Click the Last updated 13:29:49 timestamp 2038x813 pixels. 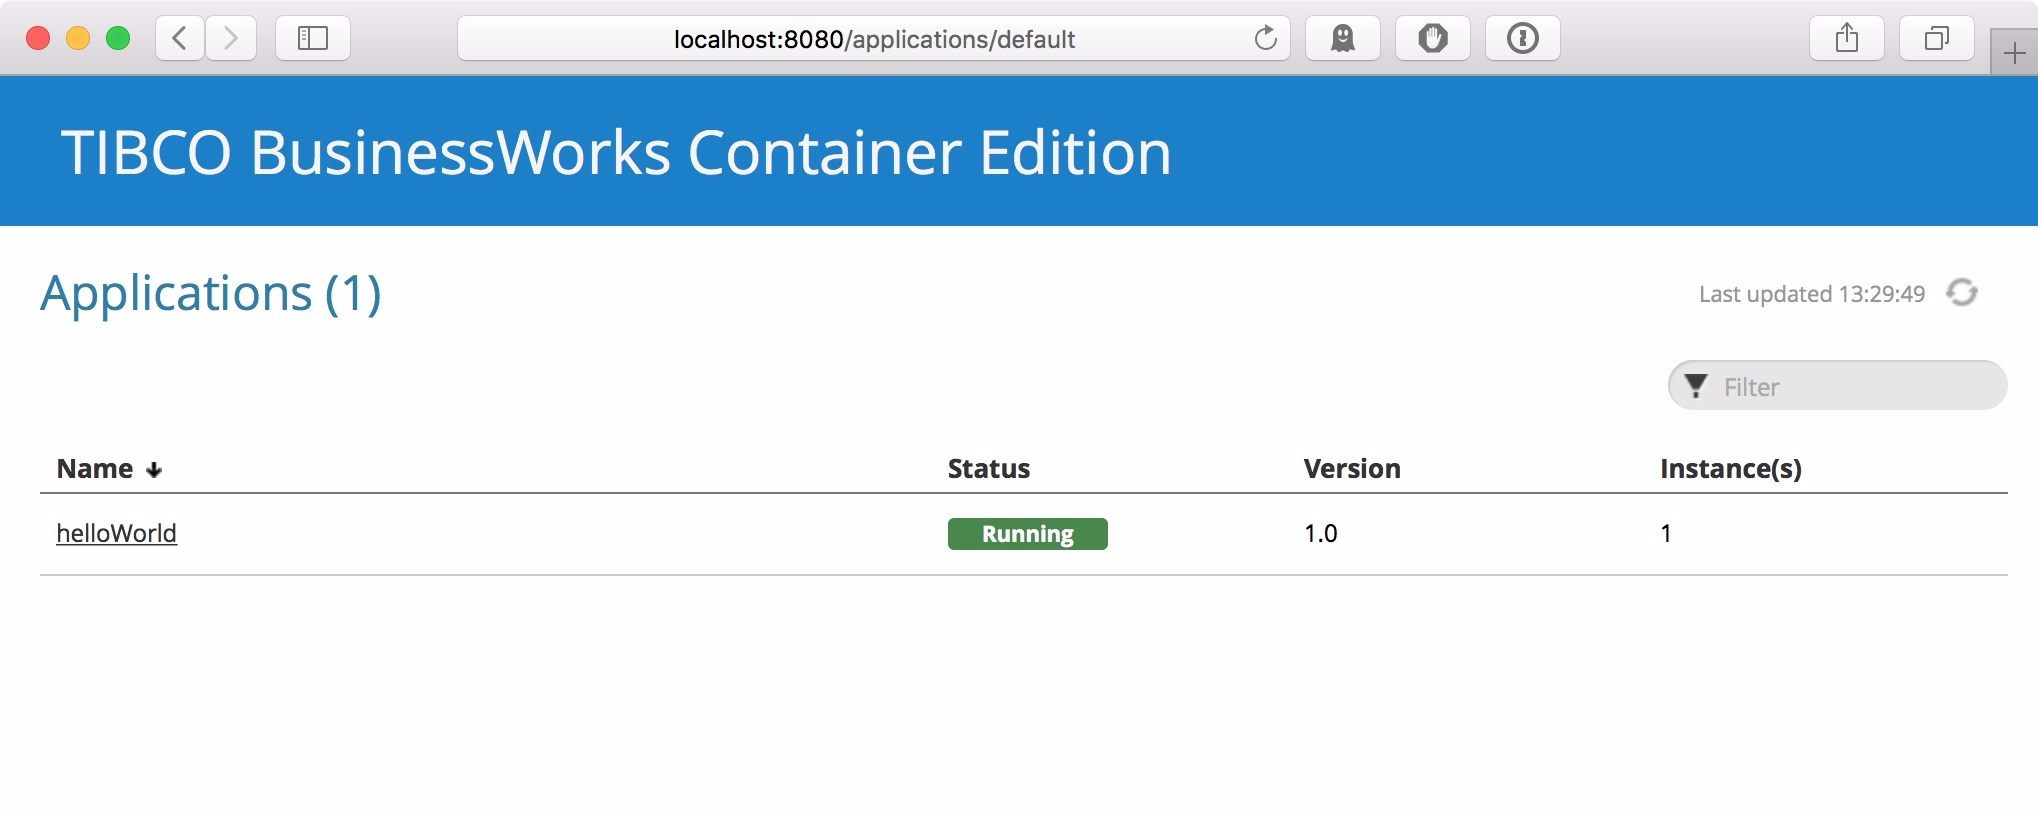pyautogui.click(x=1811, y=294)
